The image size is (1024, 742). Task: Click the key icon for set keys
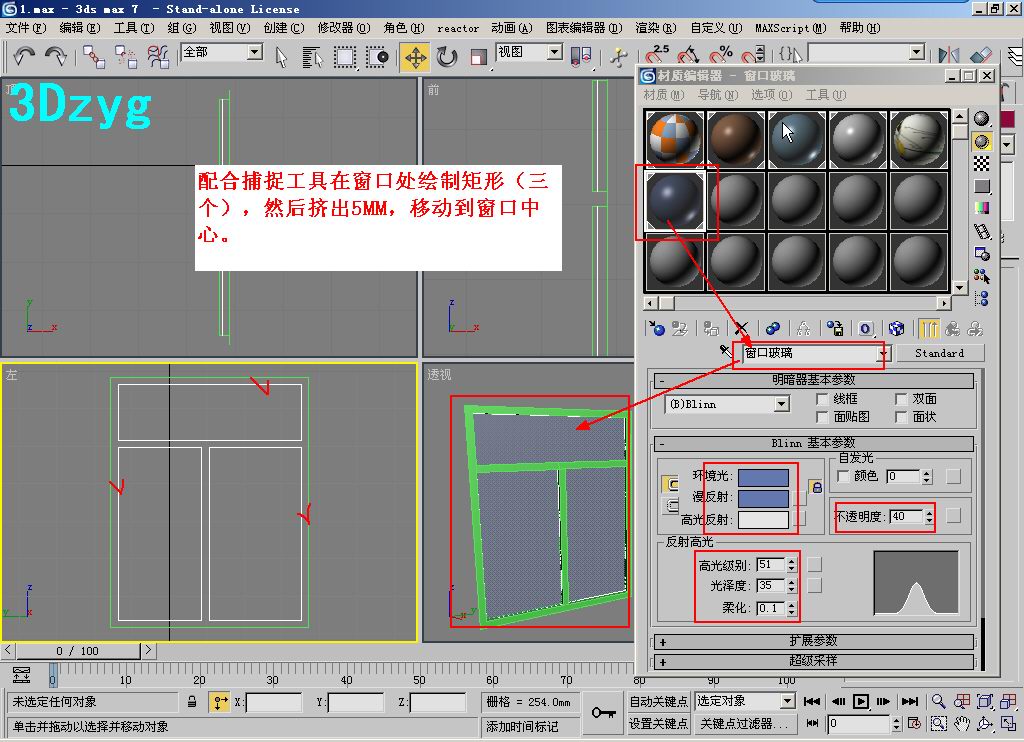[x=603, y=712]
